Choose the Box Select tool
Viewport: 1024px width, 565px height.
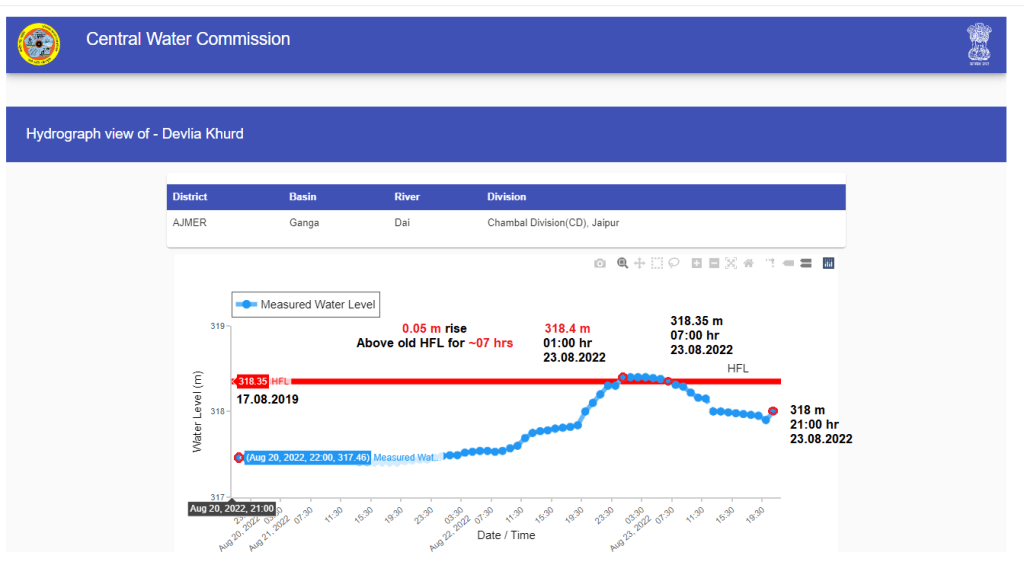point(657,263)
